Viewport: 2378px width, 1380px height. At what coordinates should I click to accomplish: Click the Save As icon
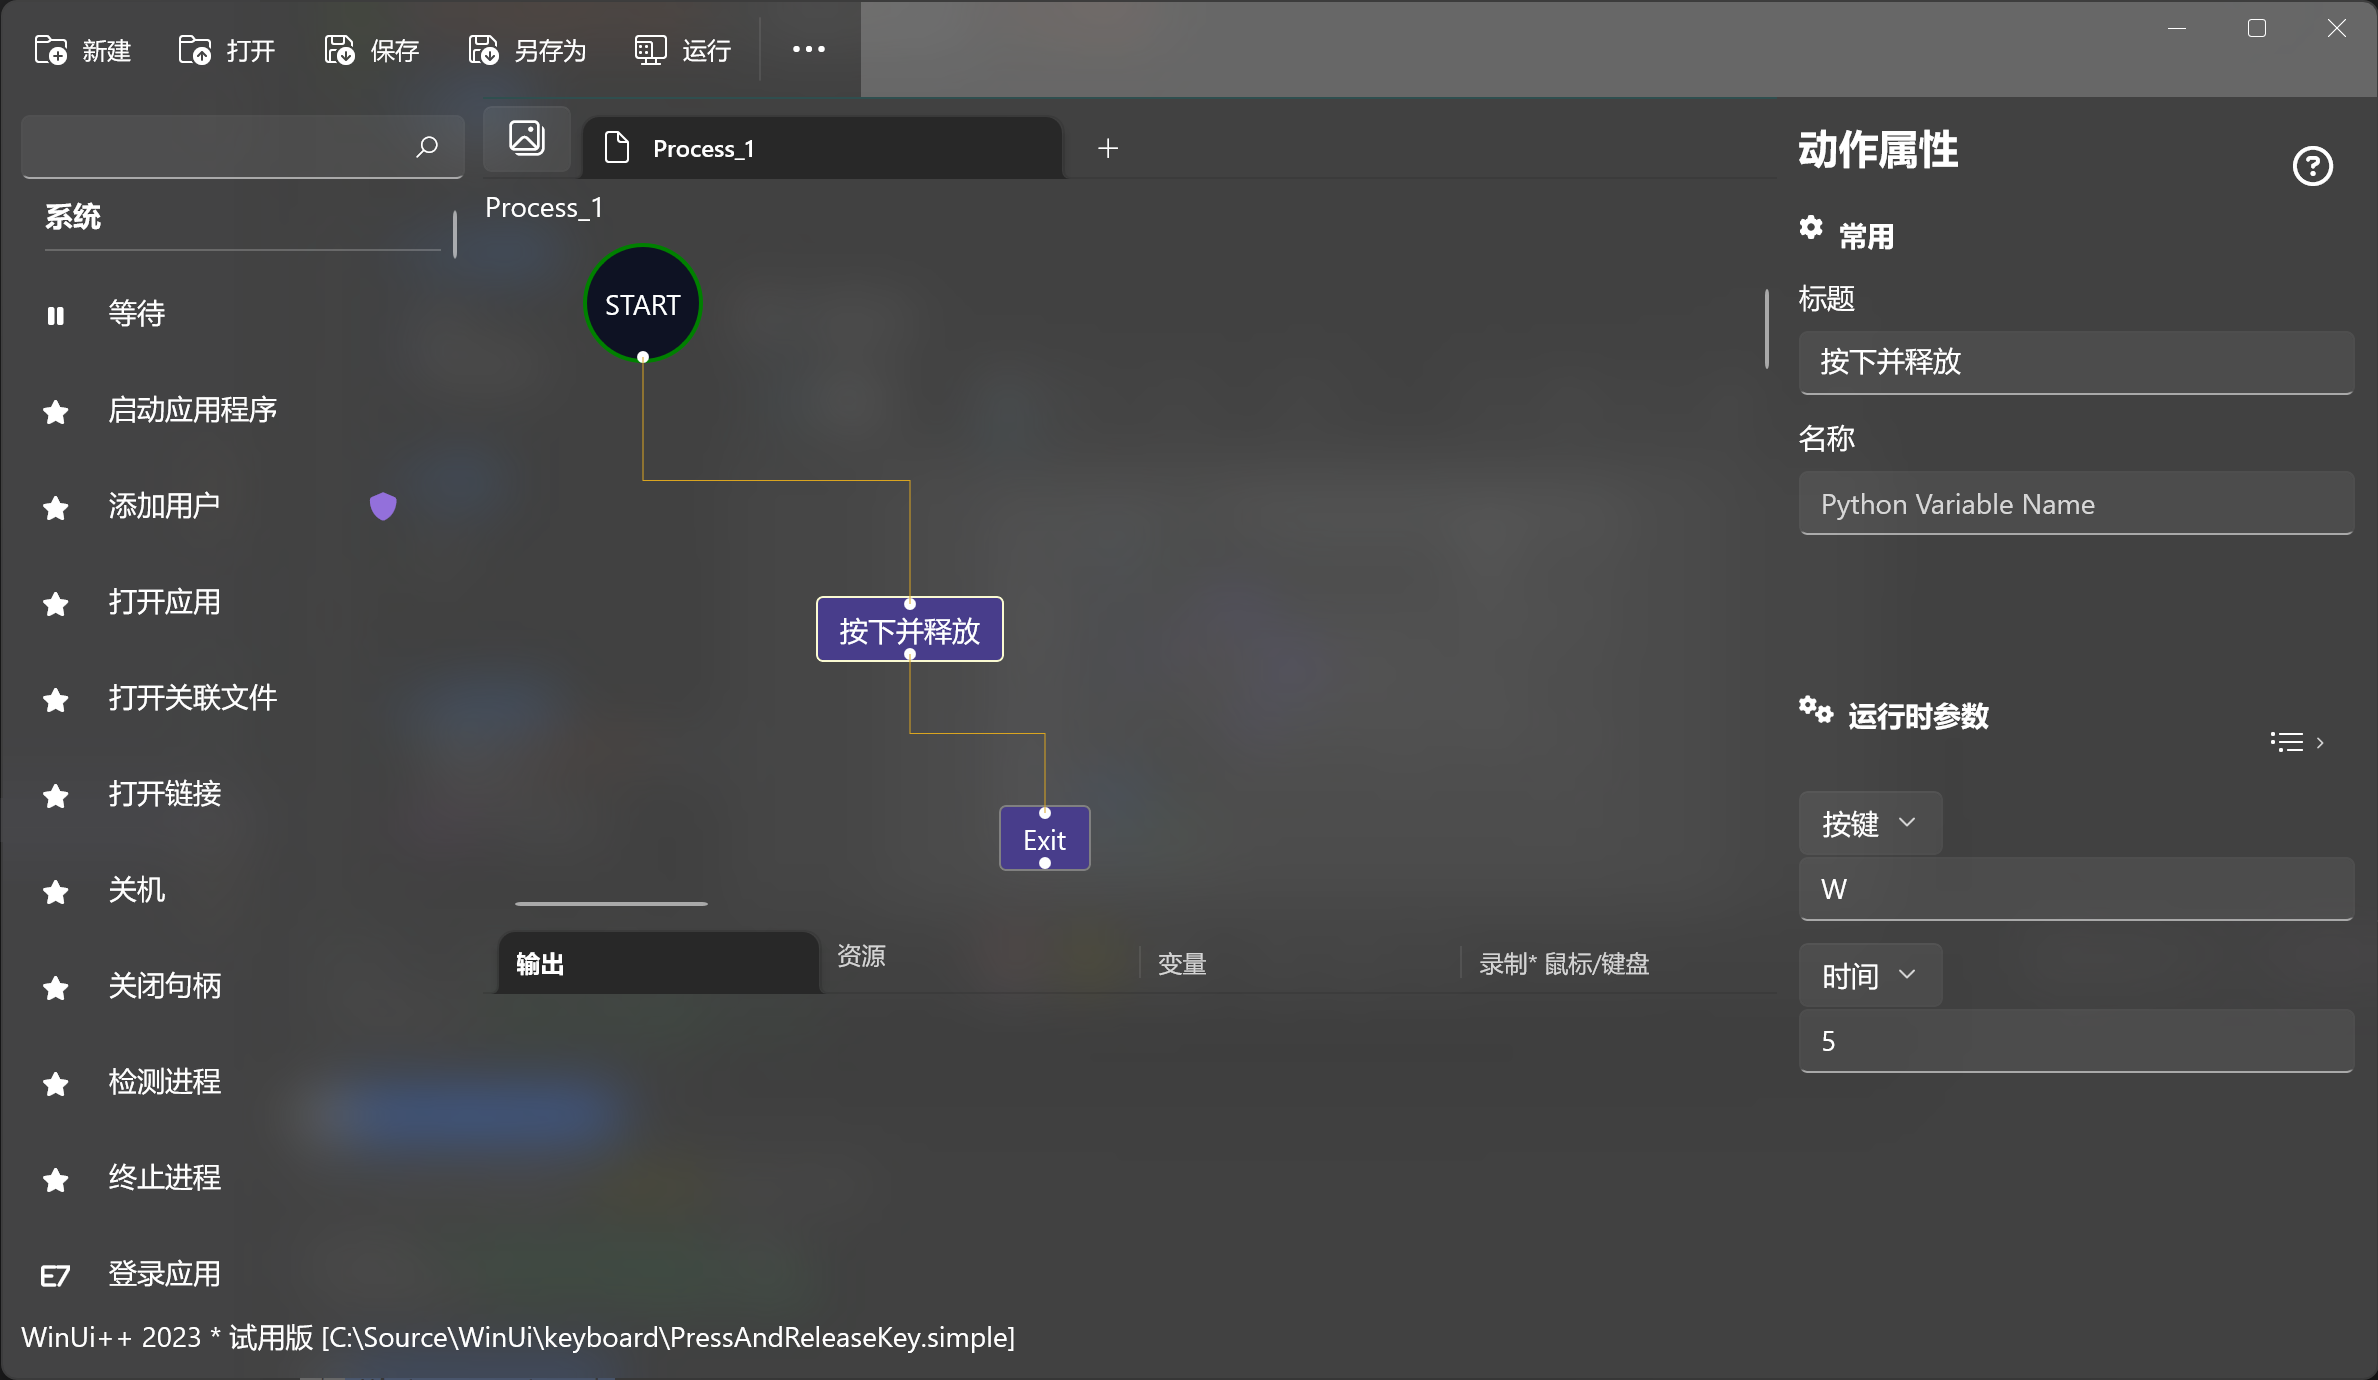click(483, 50)
